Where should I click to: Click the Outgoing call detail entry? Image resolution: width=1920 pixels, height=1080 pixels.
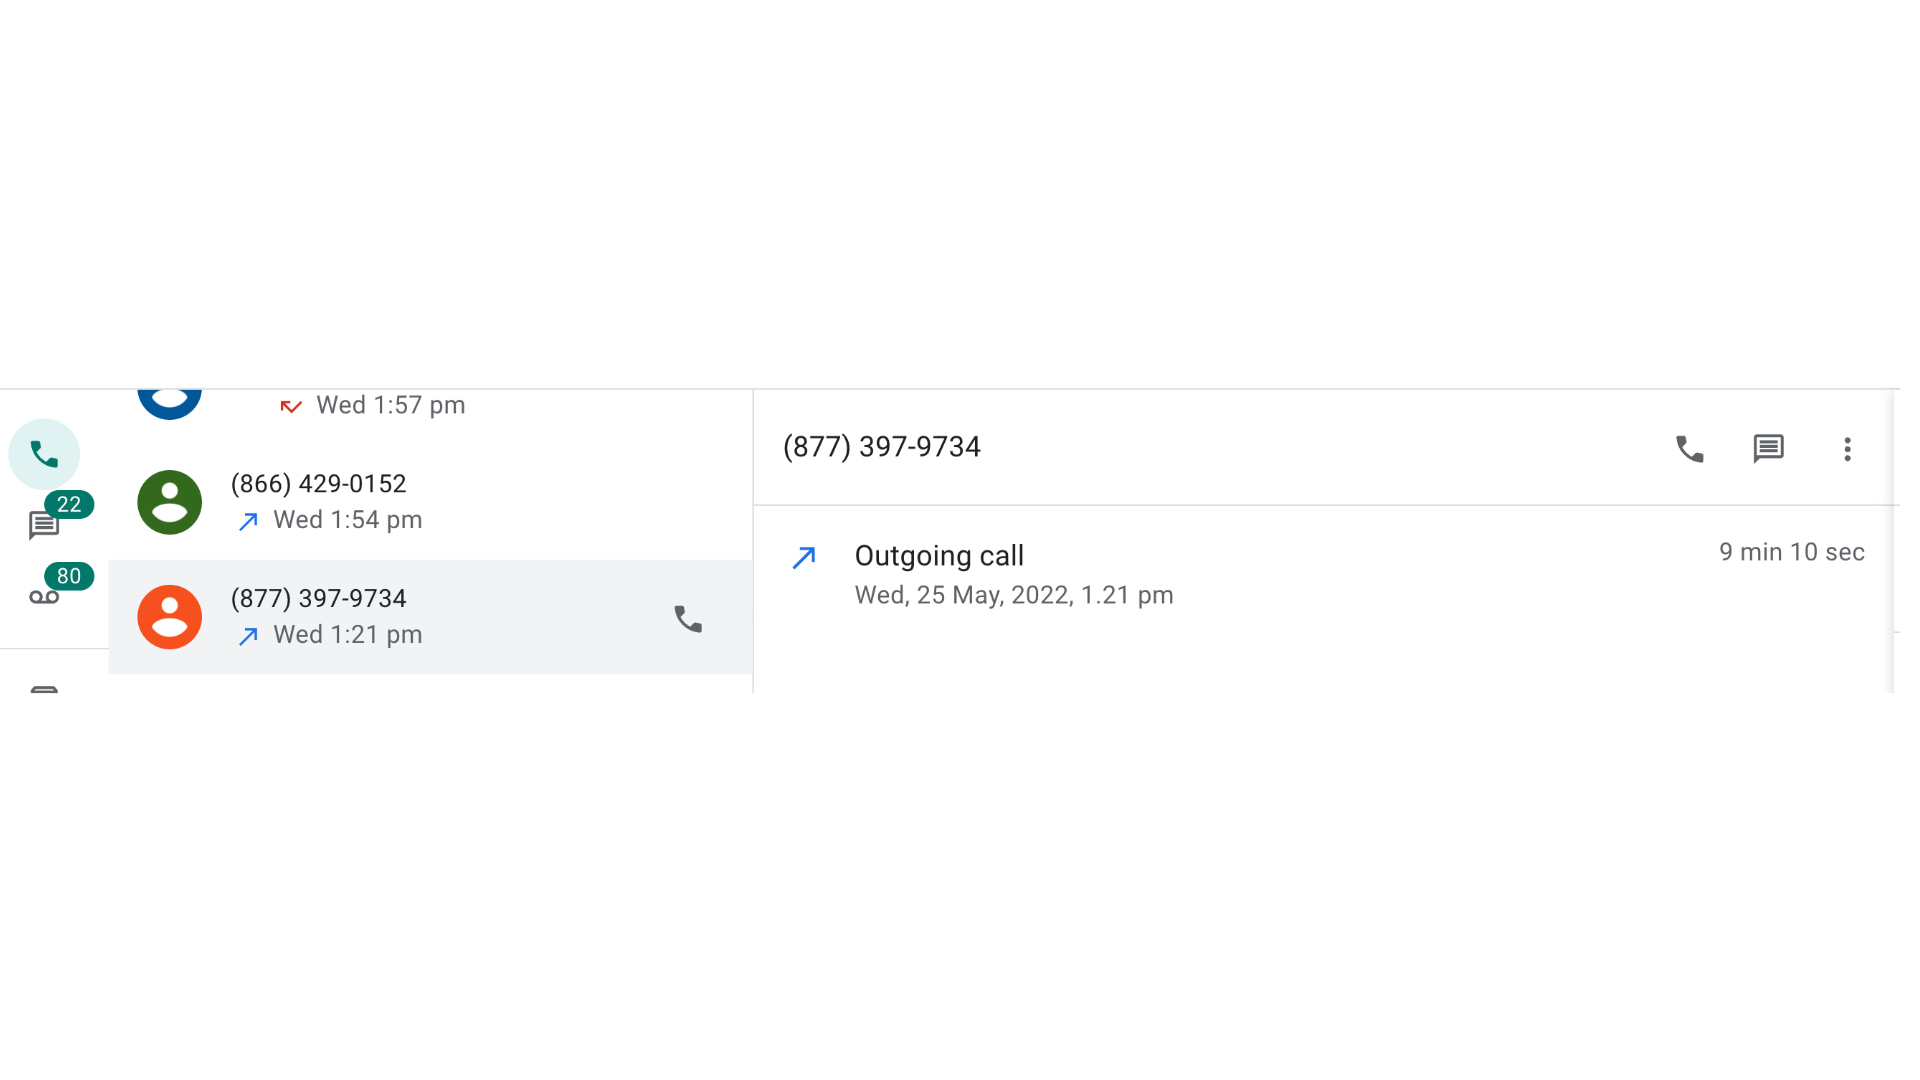coord(1326,574)
